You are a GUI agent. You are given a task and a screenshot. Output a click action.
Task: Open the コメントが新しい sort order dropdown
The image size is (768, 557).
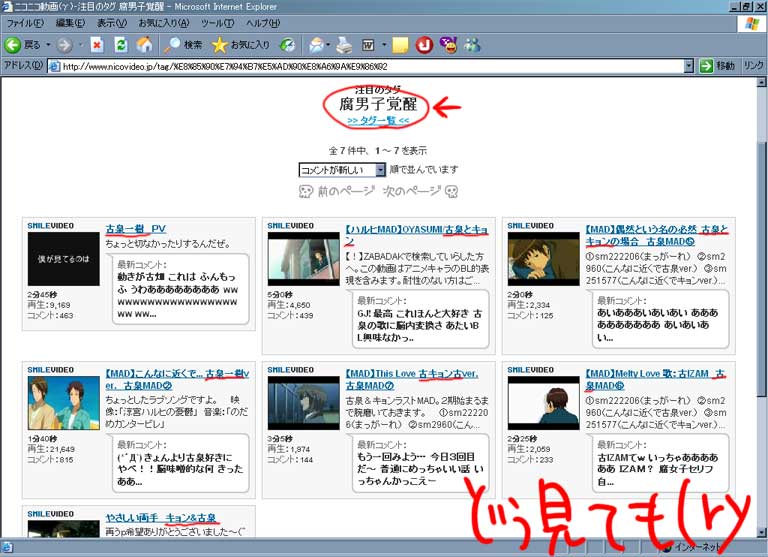(342, 170)
